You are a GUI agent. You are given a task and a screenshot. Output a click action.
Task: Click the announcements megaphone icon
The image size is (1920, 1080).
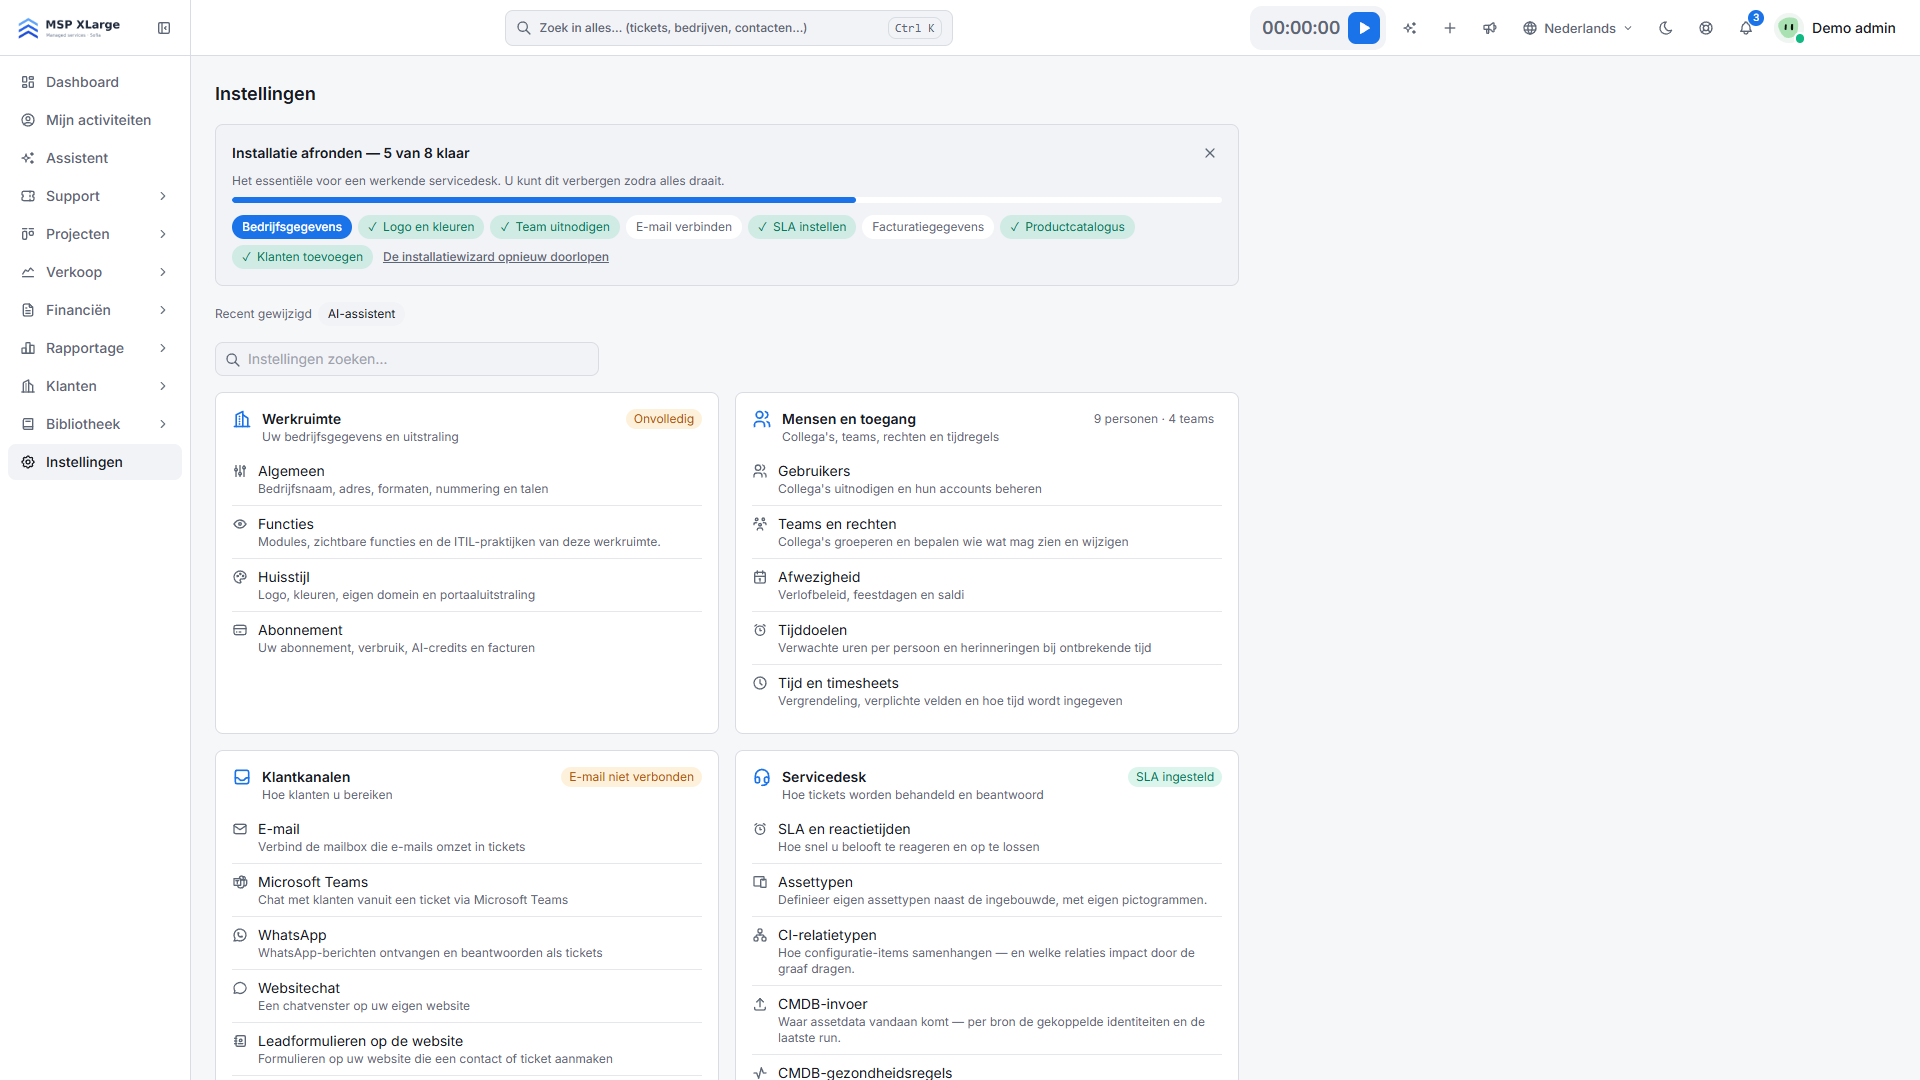point(1490,28)
